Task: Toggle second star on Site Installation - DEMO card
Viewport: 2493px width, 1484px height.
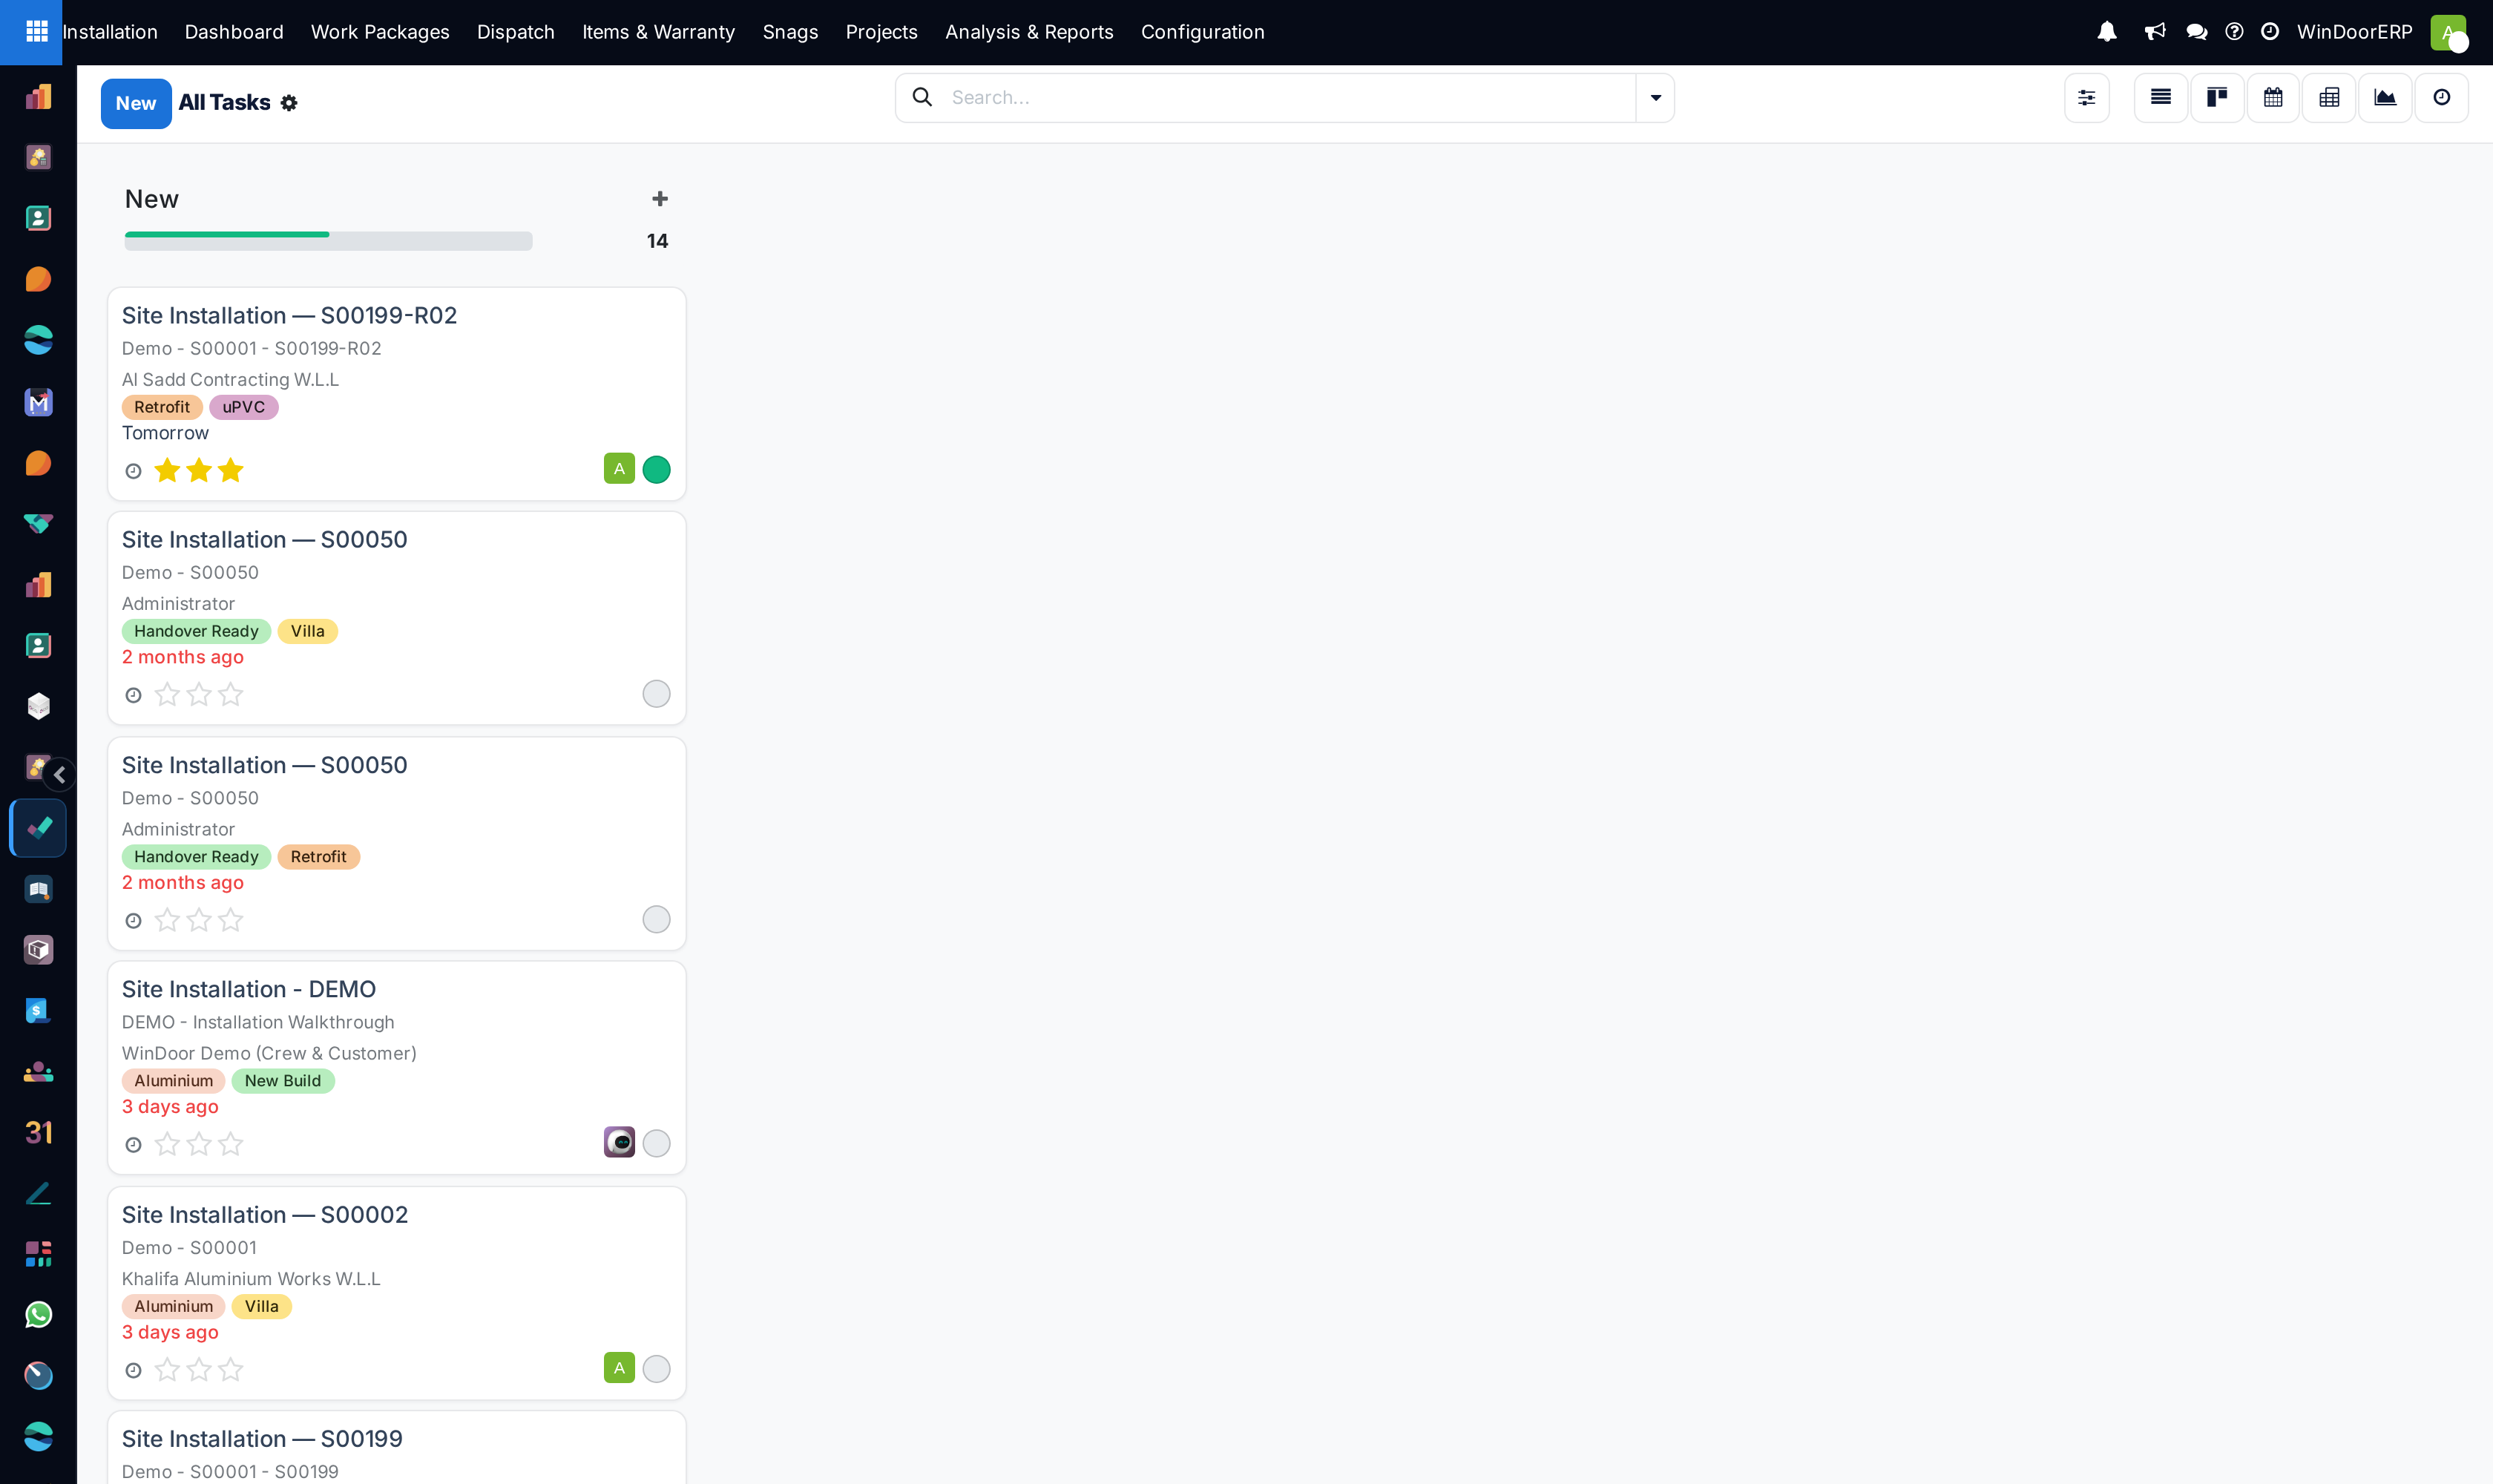Action: (199, 1144)
